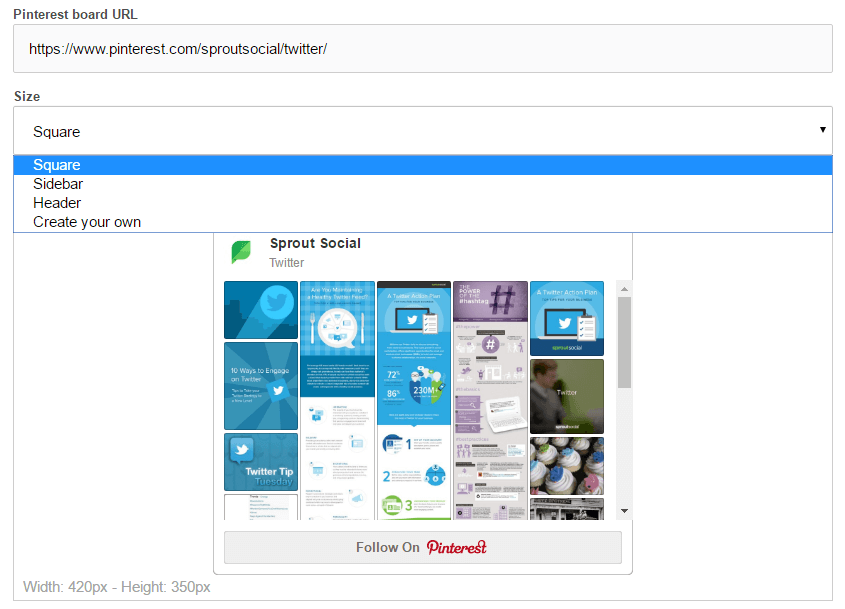This screenshot has height=609, width=845.
Task: Click the Pinterest board URL input field
Action: pos(422,49)
